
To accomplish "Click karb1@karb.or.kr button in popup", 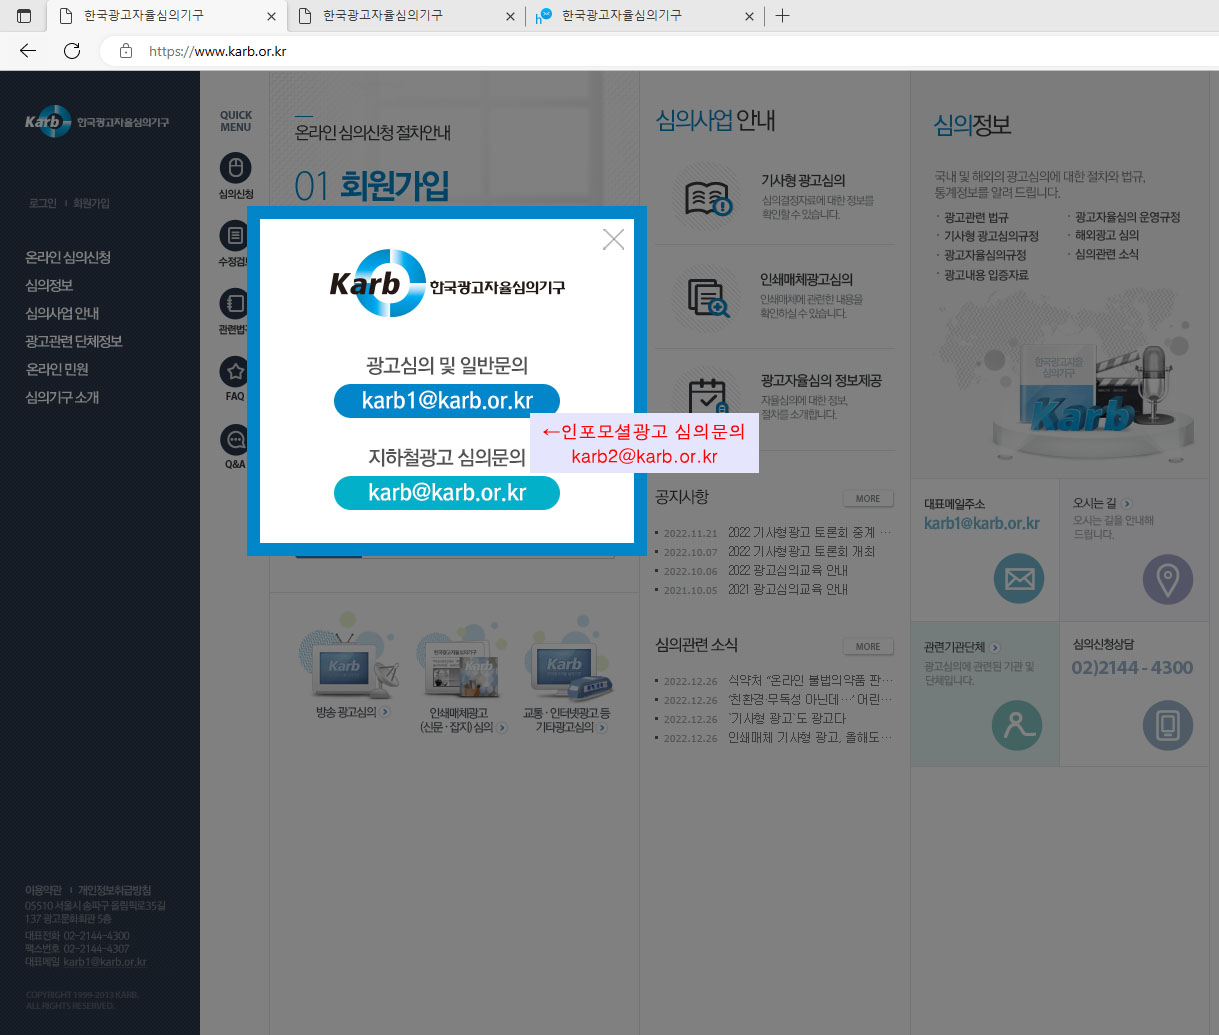I will pos(447,401).
